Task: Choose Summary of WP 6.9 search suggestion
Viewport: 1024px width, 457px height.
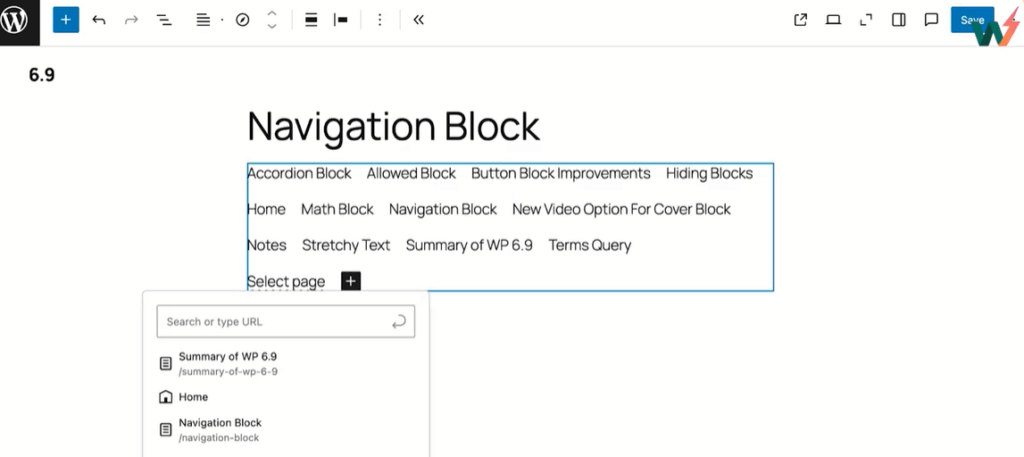Action: coord(286,364)
